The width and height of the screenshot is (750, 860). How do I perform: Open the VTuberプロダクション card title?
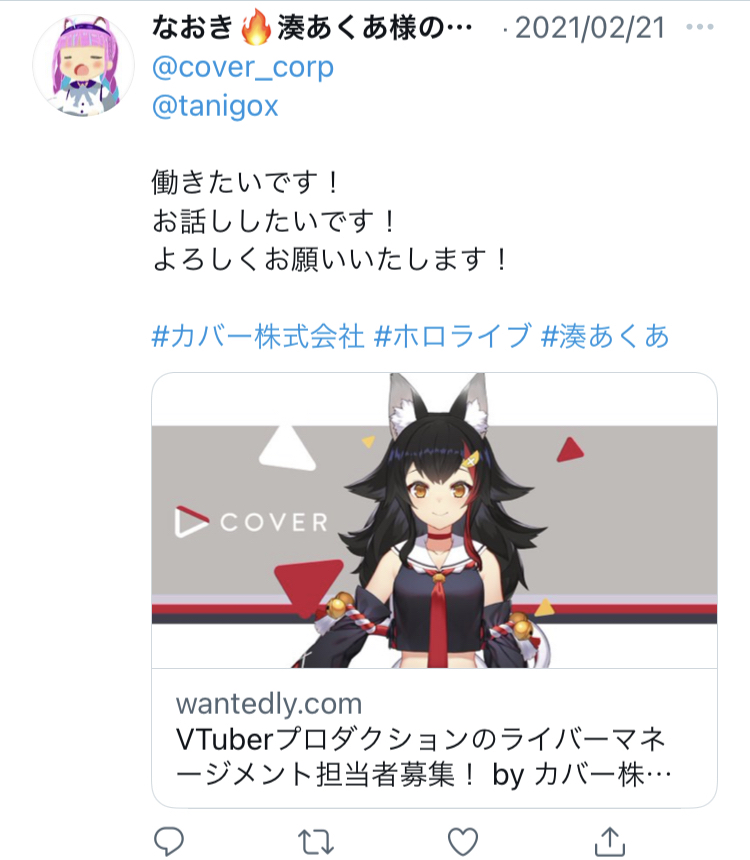420,739
